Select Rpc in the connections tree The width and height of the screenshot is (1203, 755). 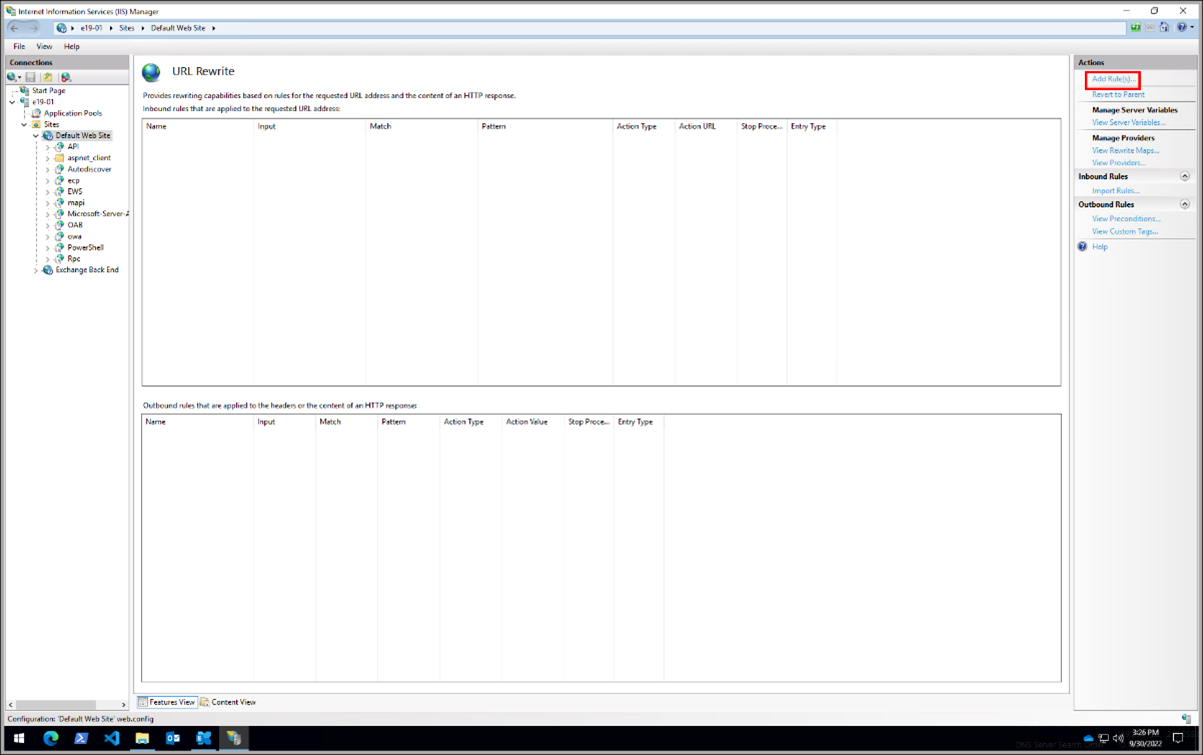(x=73, y=258)
